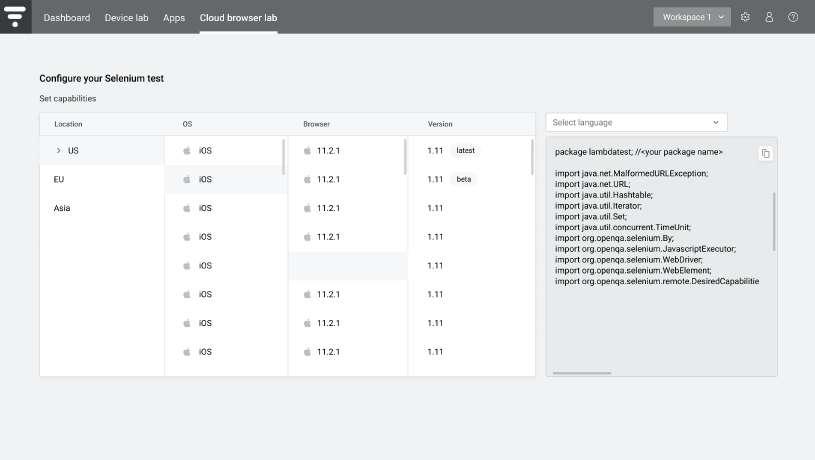Click the Browser column header
The width and height of the screenshot is (815, 460).
tap(317, 124)
